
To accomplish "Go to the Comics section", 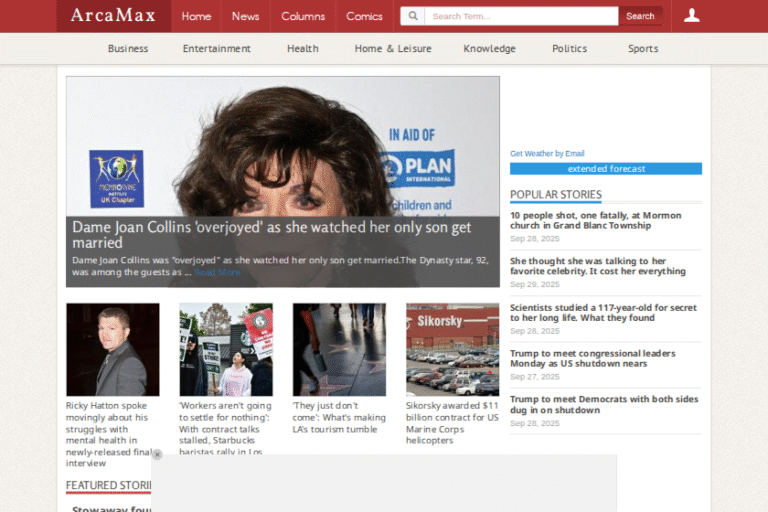I will tap(364, 16).
